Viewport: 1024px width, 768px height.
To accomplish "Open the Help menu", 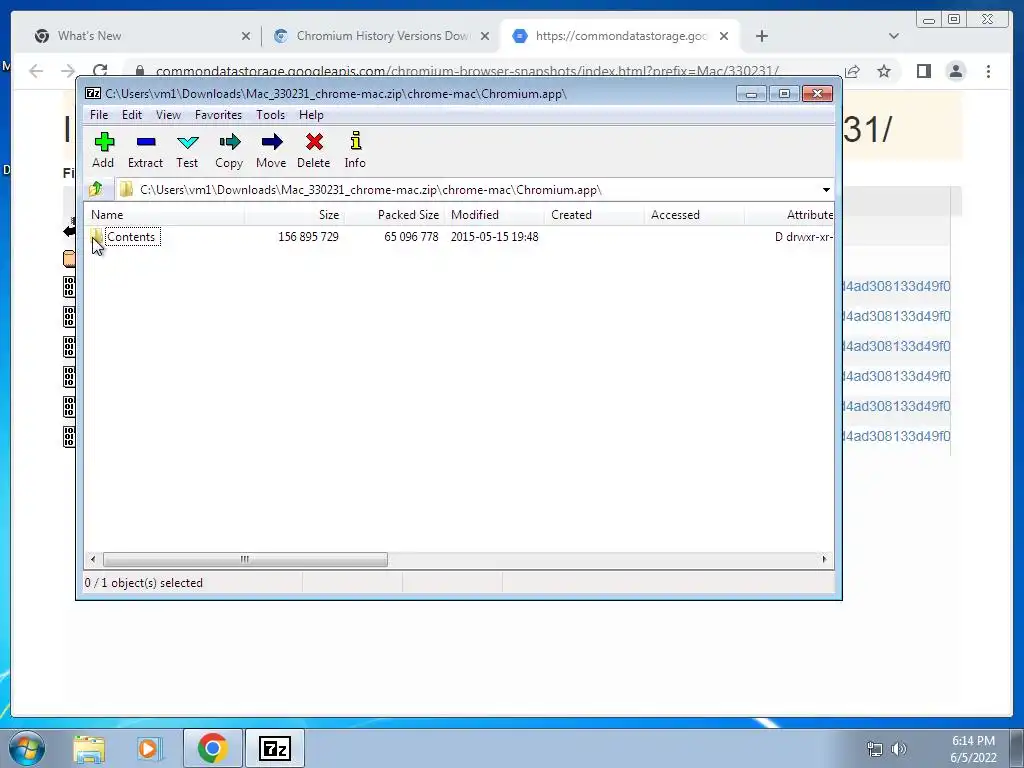I will [x=312, y=115].
